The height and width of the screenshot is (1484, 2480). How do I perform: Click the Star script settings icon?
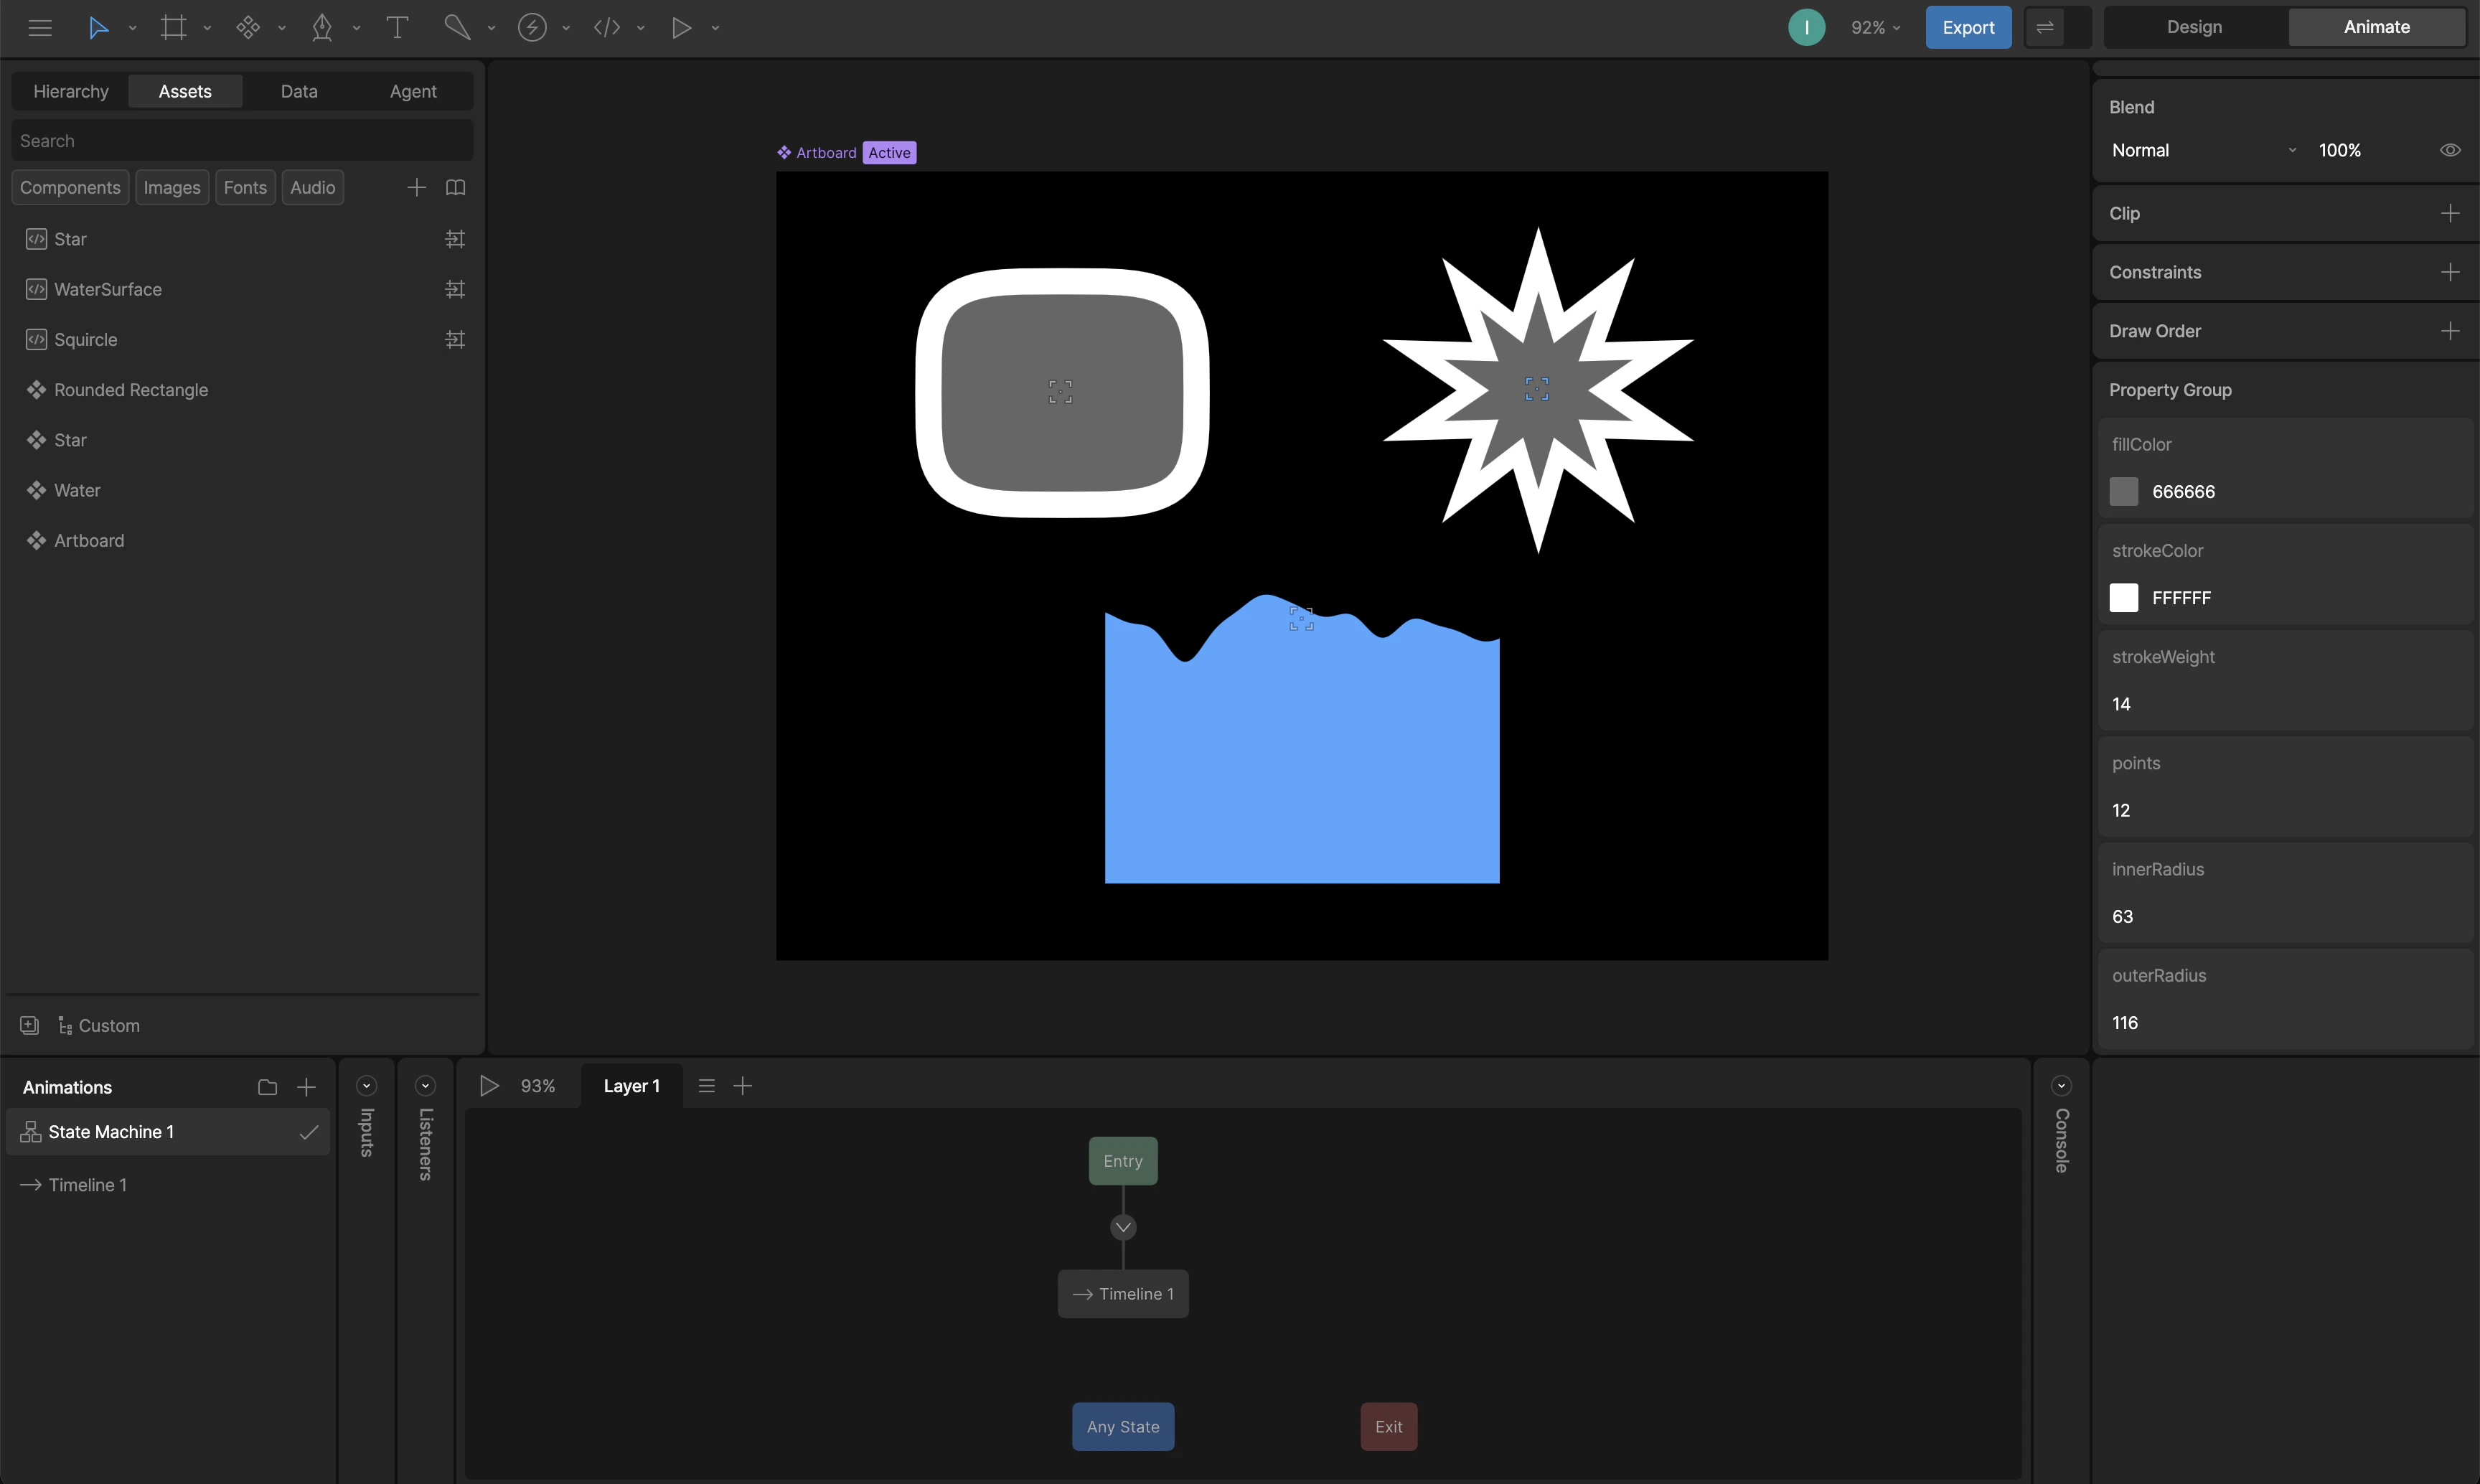(455, 239)
